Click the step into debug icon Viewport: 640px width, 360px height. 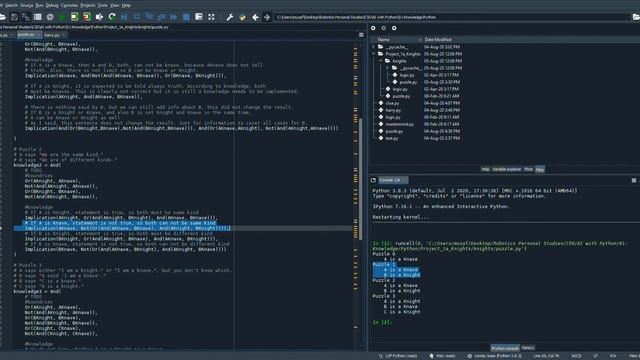149,17
